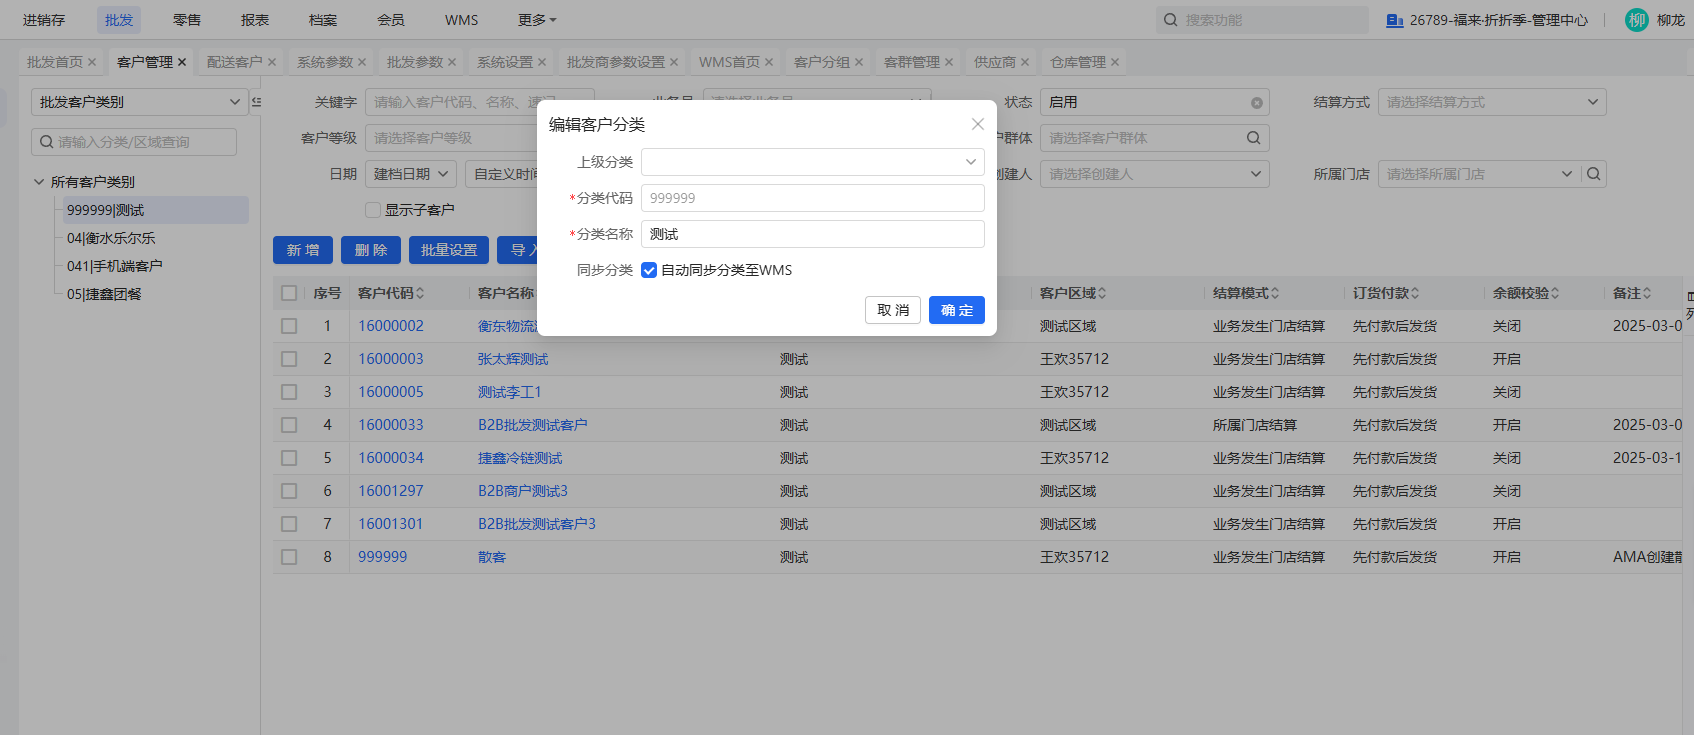The width and height of the screenshot is (1694, 735).
Task: Open 结算方式 dropdown
Action: coord(1492,102)
